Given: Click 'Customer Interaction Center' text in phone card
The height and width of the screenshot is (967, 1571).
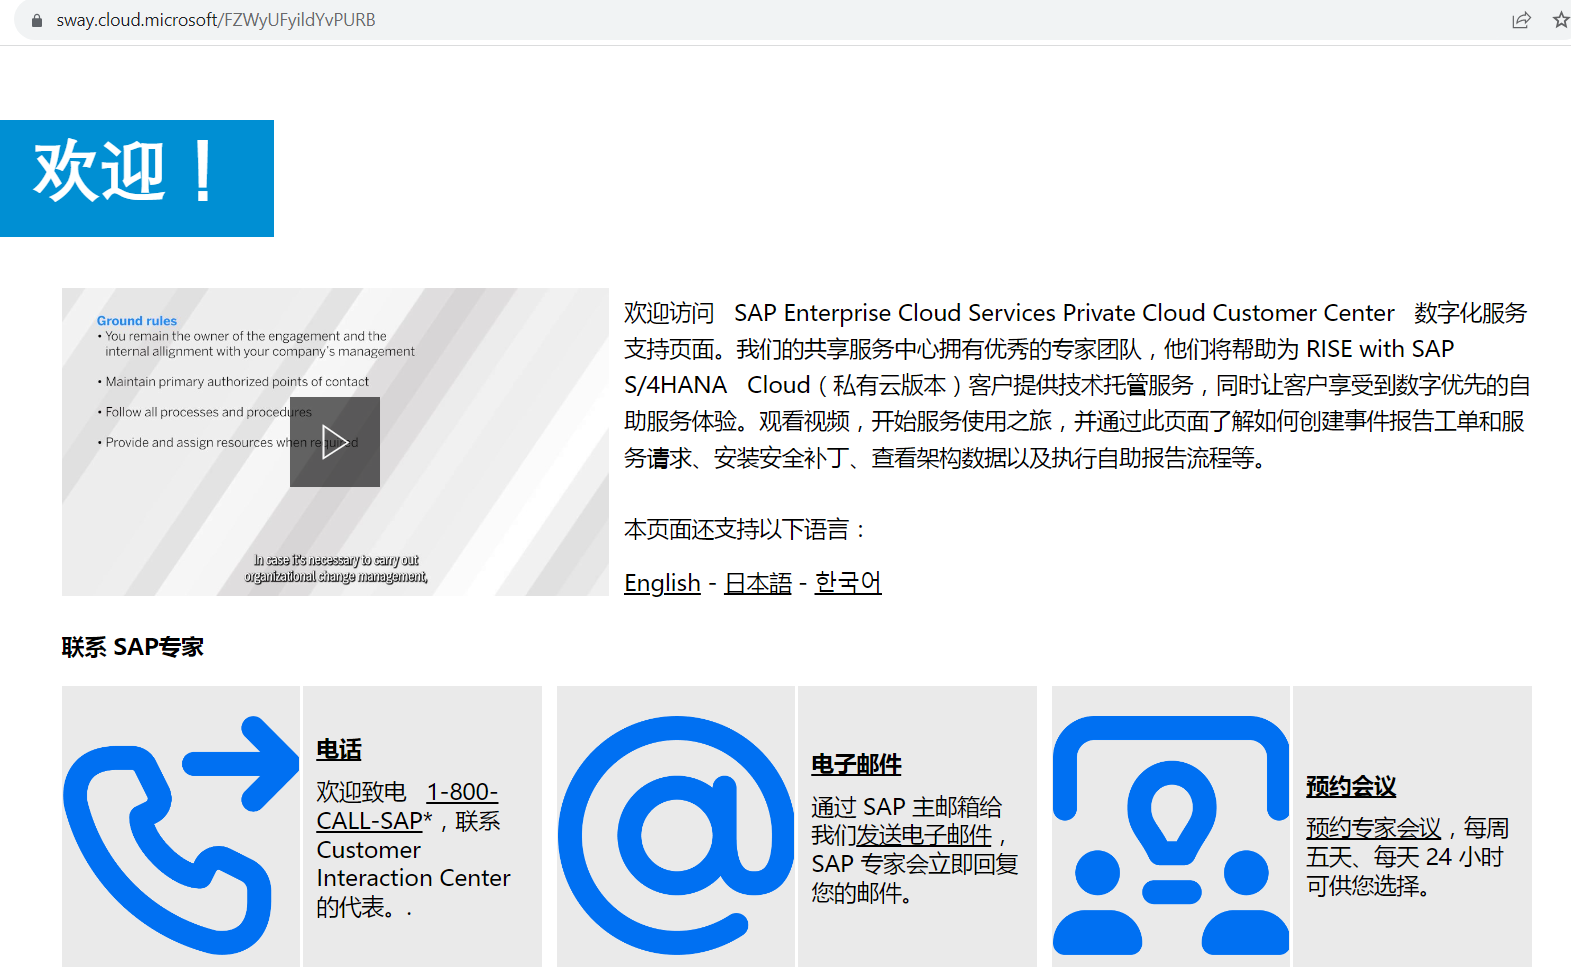Looking at the screenshot, I should [413, 864].
